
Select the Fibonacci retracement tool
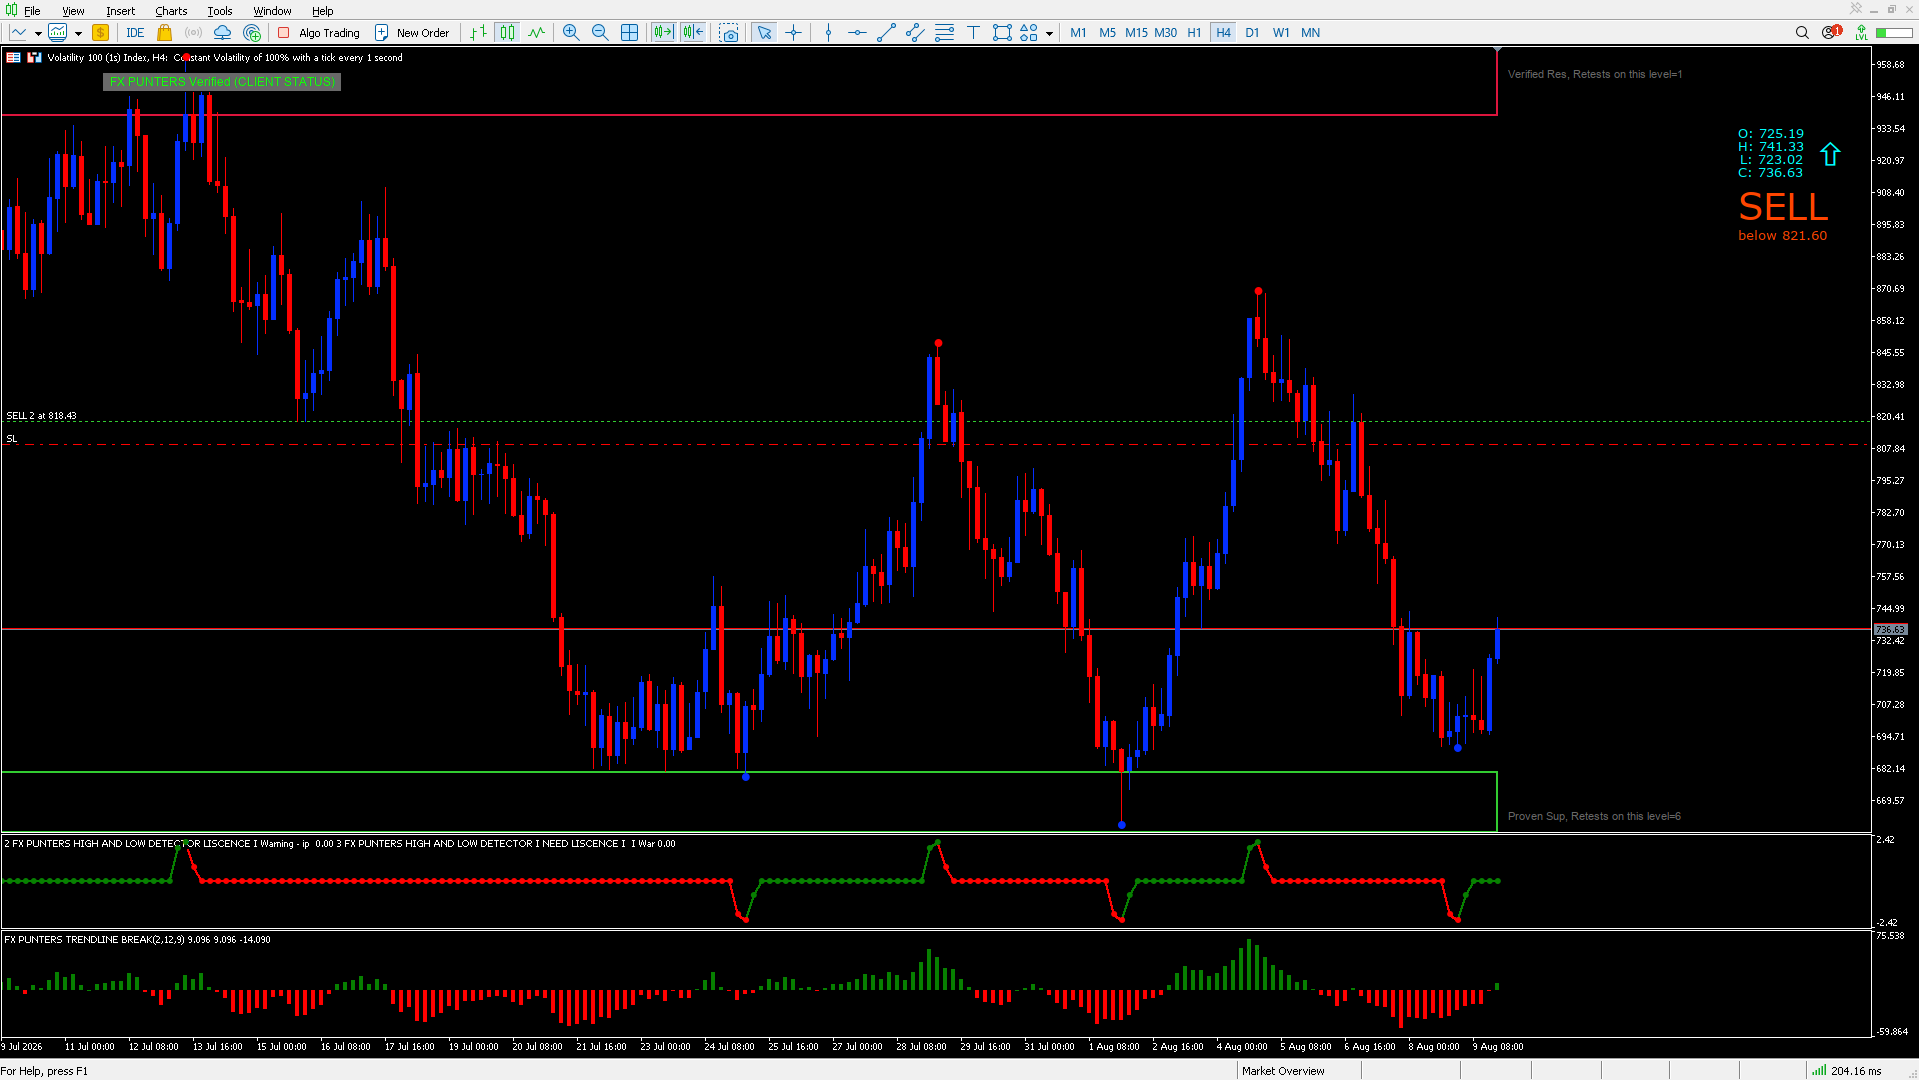coord(944,33)
